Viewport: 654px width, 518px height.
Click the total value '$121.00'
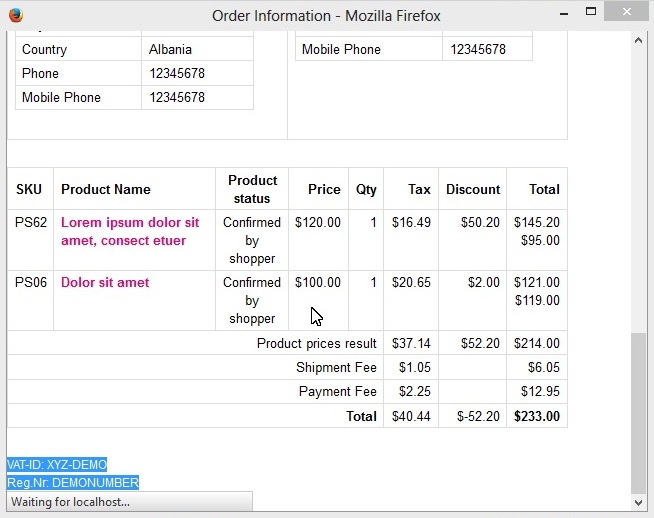coord(537,282)
